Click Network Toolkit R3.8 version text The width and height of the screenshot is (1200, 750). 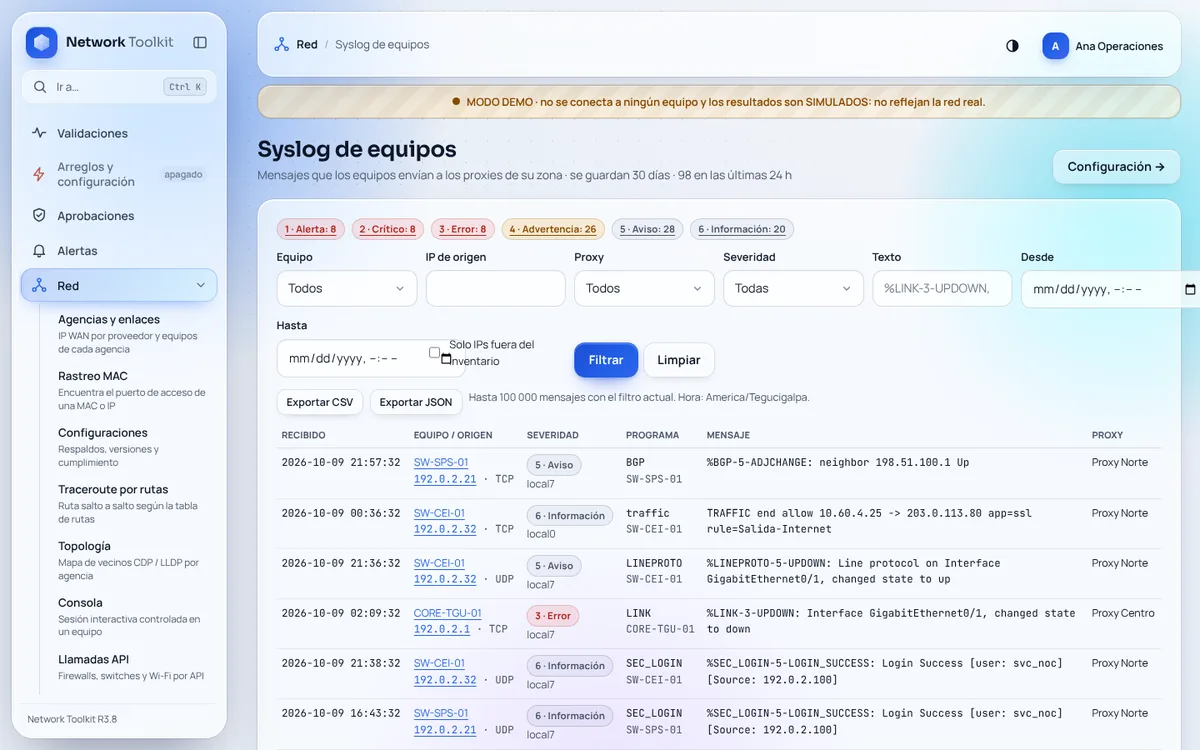coord(72,719)
